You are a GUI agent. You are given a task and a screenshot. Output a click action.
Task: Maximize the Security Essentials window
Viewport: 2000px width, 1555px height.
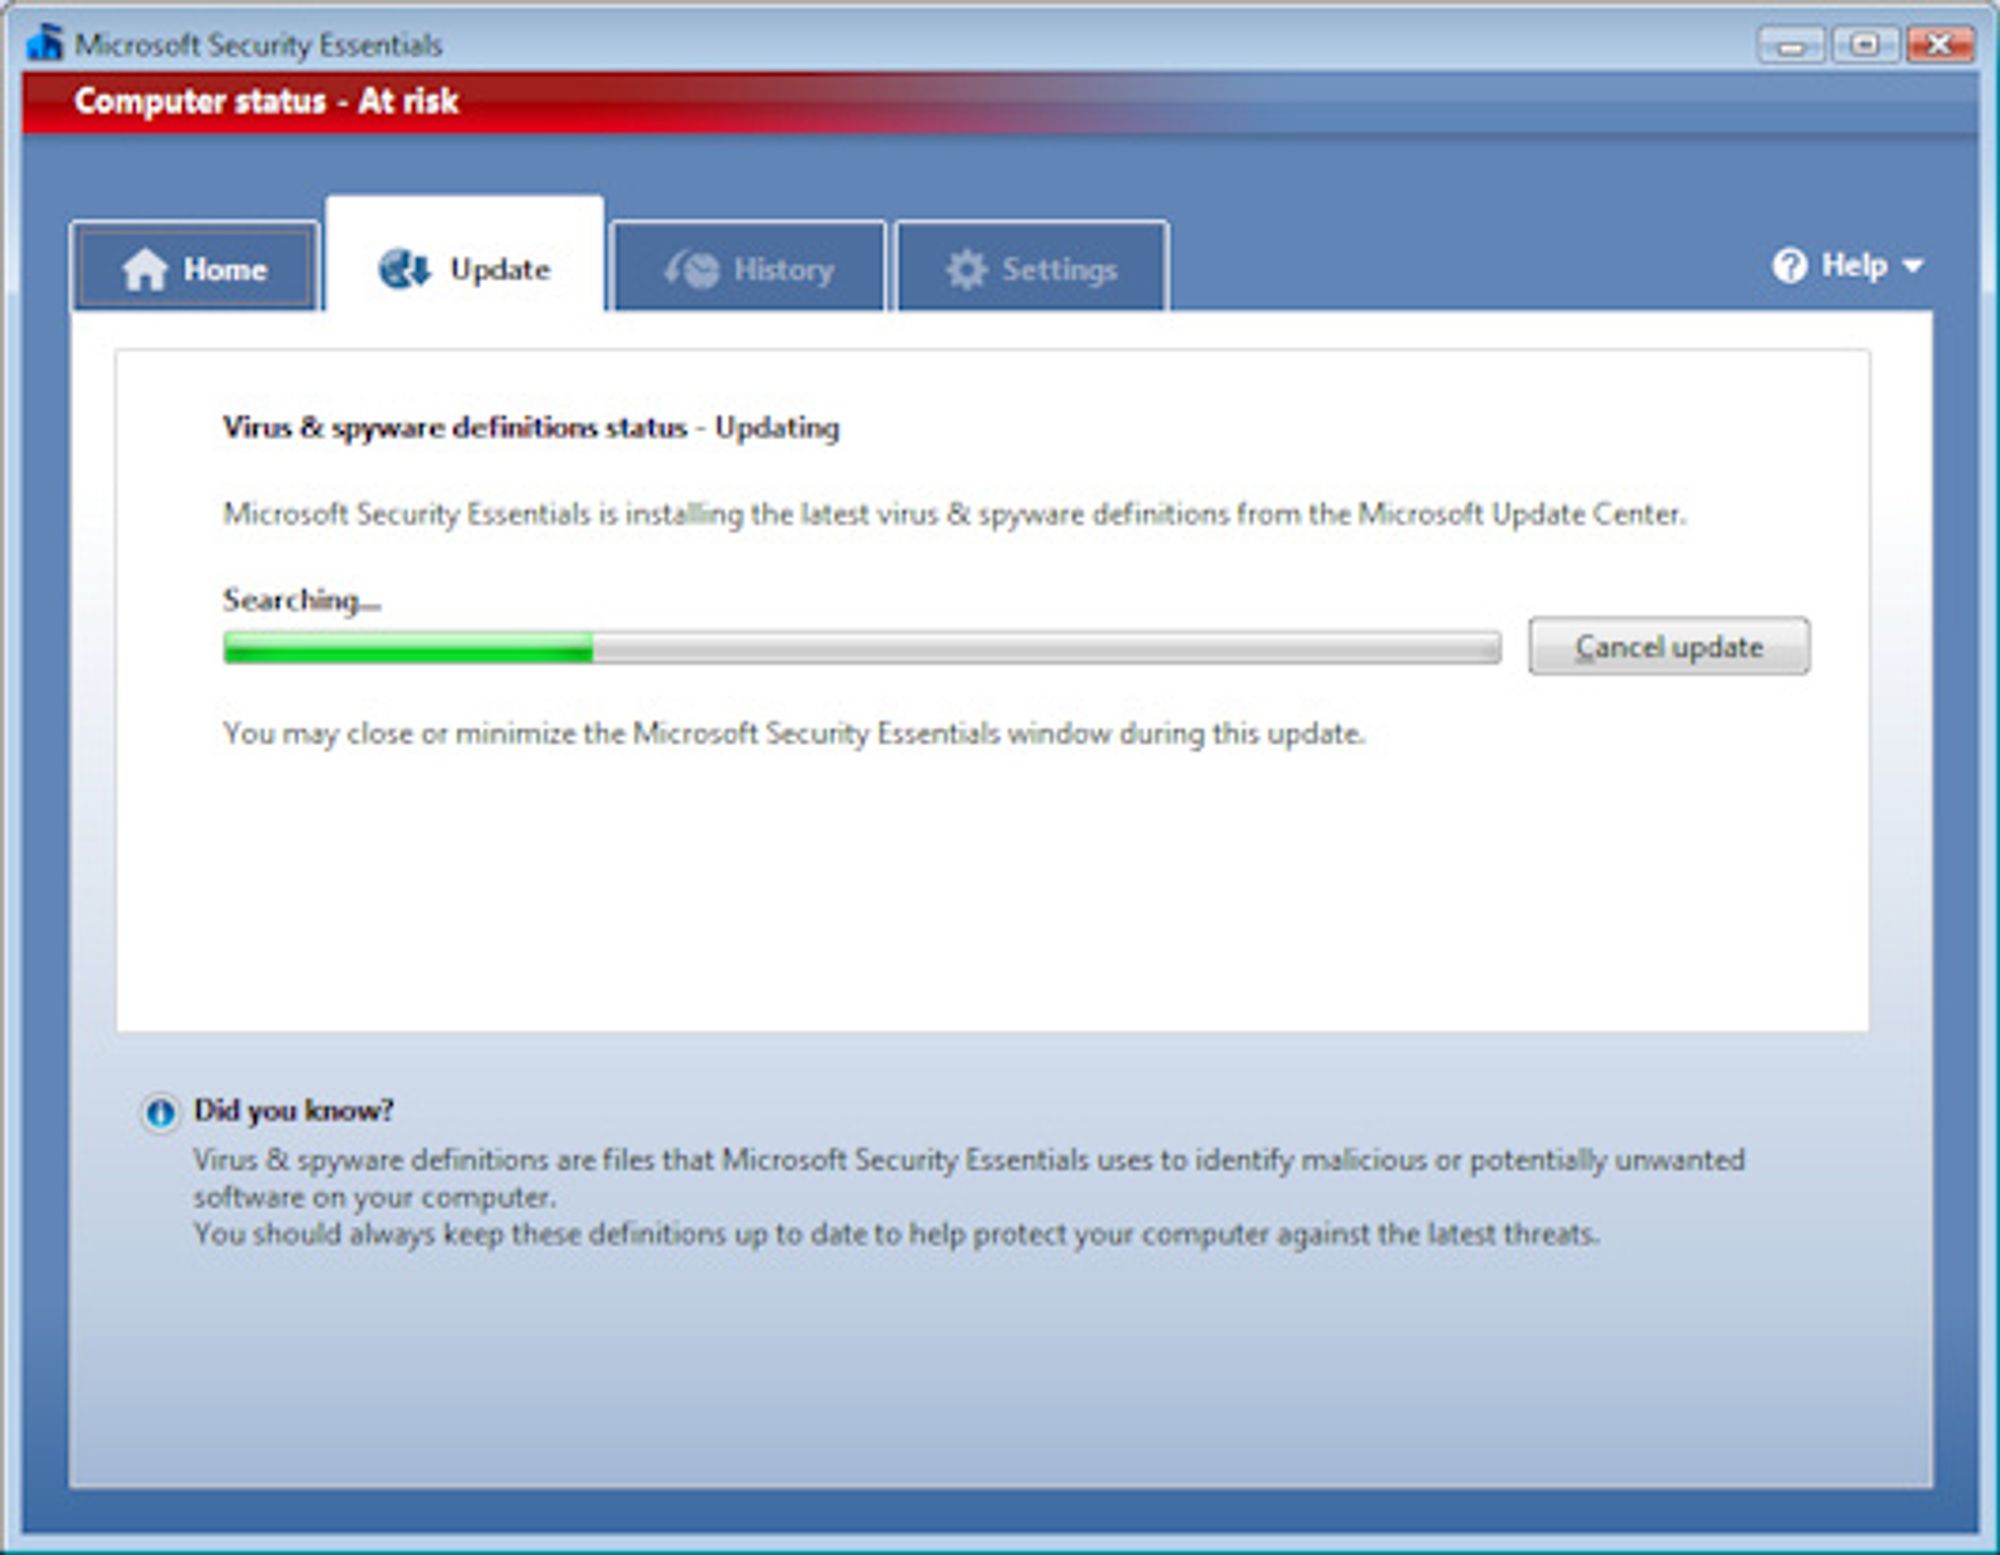click(x=1865, y=45)
